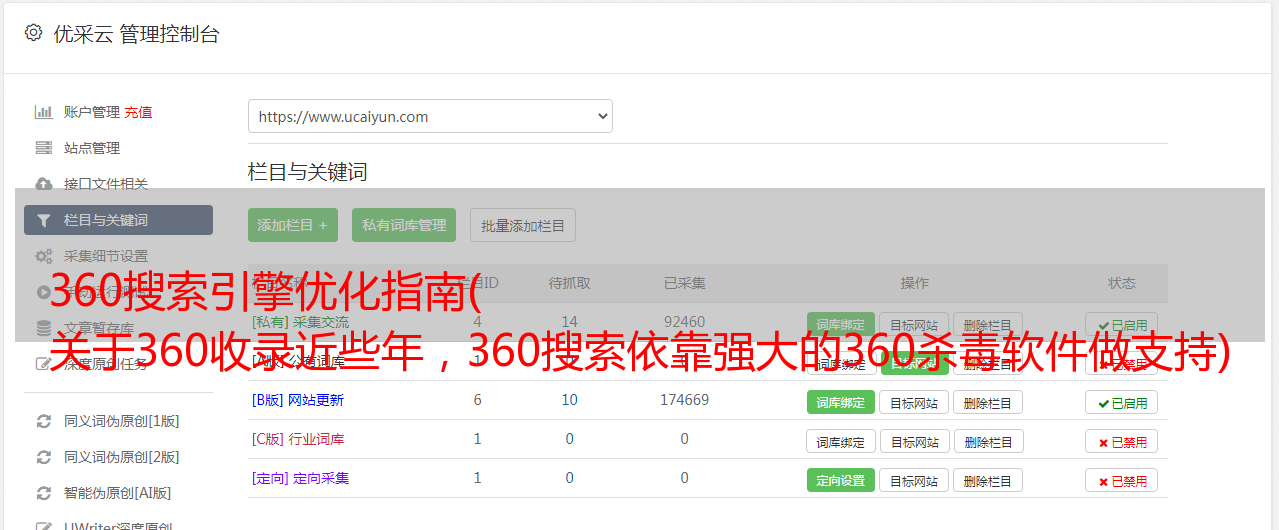Click pending count 10 in 网站更新 row
The image size is (1279, 530).
click(x=570, y=400)
